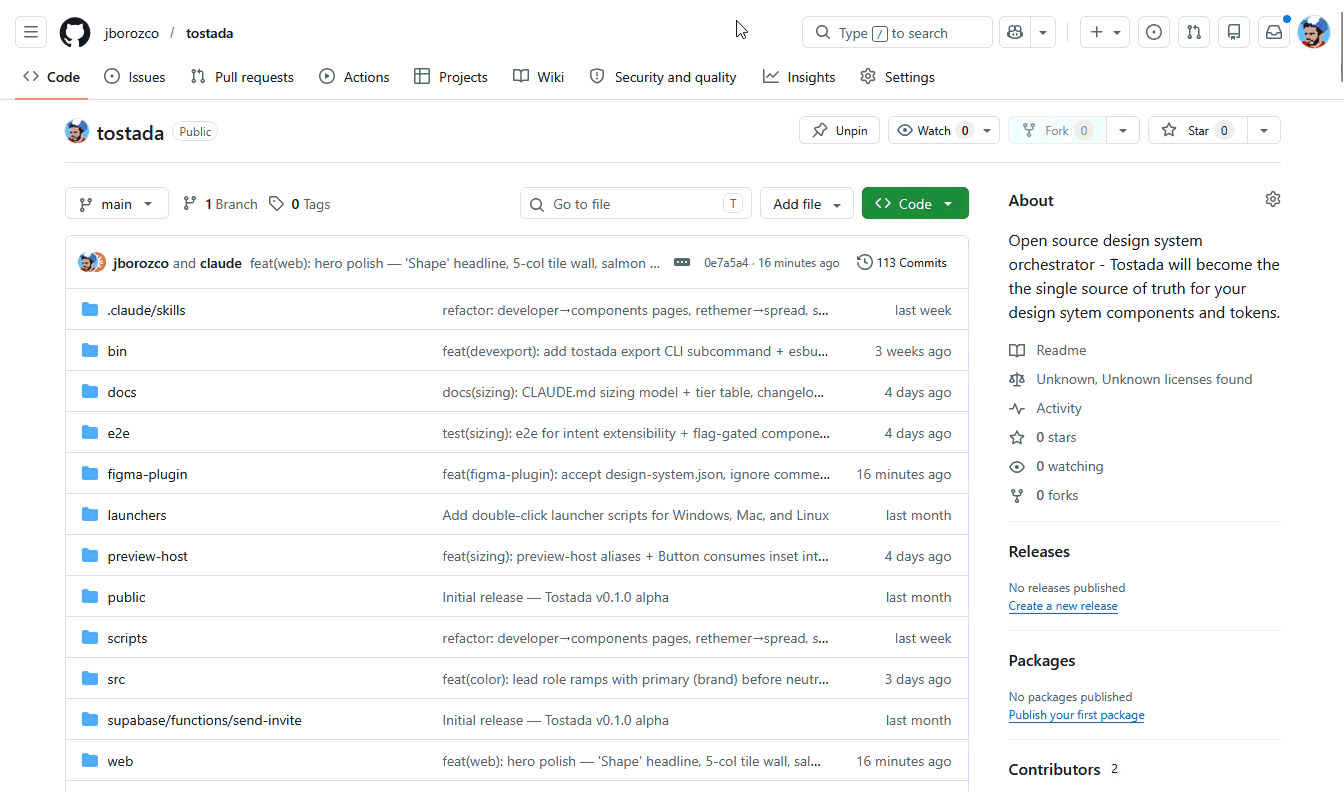View the 1 Branch link
Viewport: 1344px width, 792px height.
point(220,204)
